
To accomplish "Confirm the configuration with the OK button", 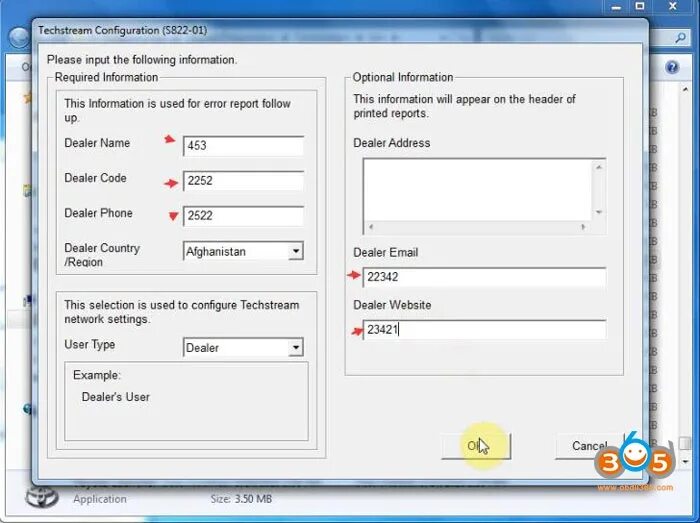I will coord(476,446).
